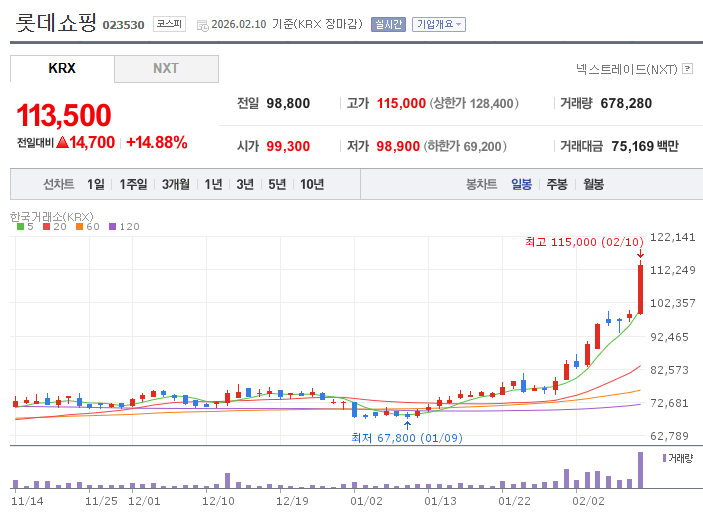703x514 pixels.
Task: Click the calendar icon beside 2026.02.10
Action: click(x=203, y=26)
